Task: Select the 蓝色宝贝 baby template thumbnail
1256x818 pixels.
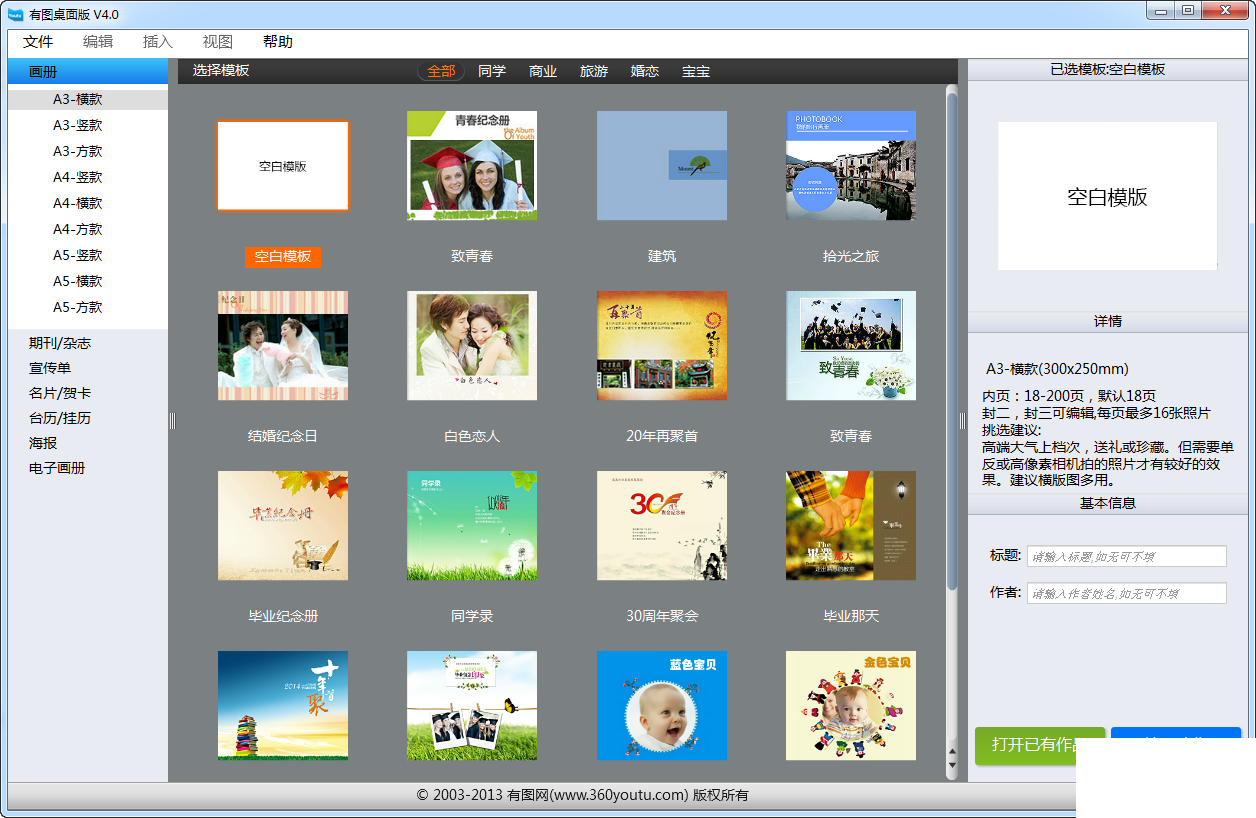Action: pyautogui.click(x=662, y=705)
